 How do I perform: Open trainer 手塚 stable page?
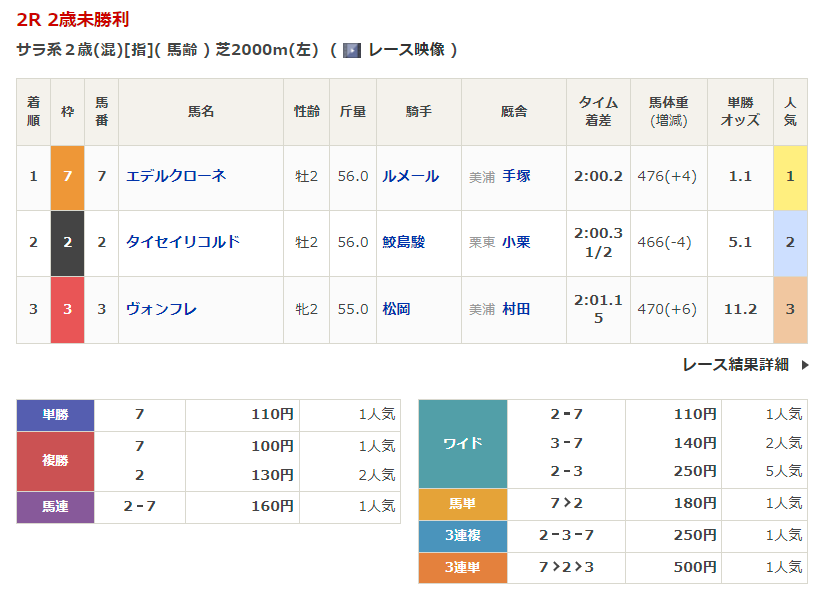516,176
